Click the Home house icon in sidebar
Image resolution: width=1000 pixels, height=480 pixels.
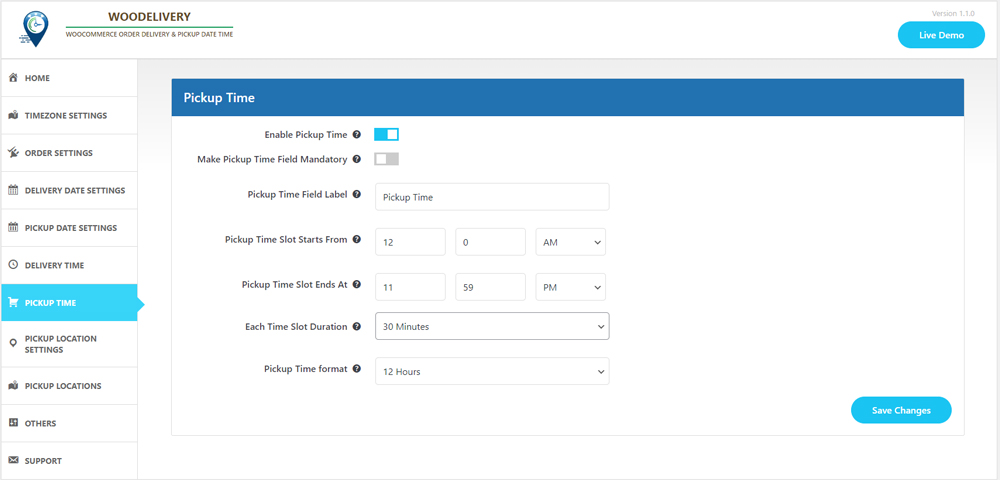click(14, 78)
